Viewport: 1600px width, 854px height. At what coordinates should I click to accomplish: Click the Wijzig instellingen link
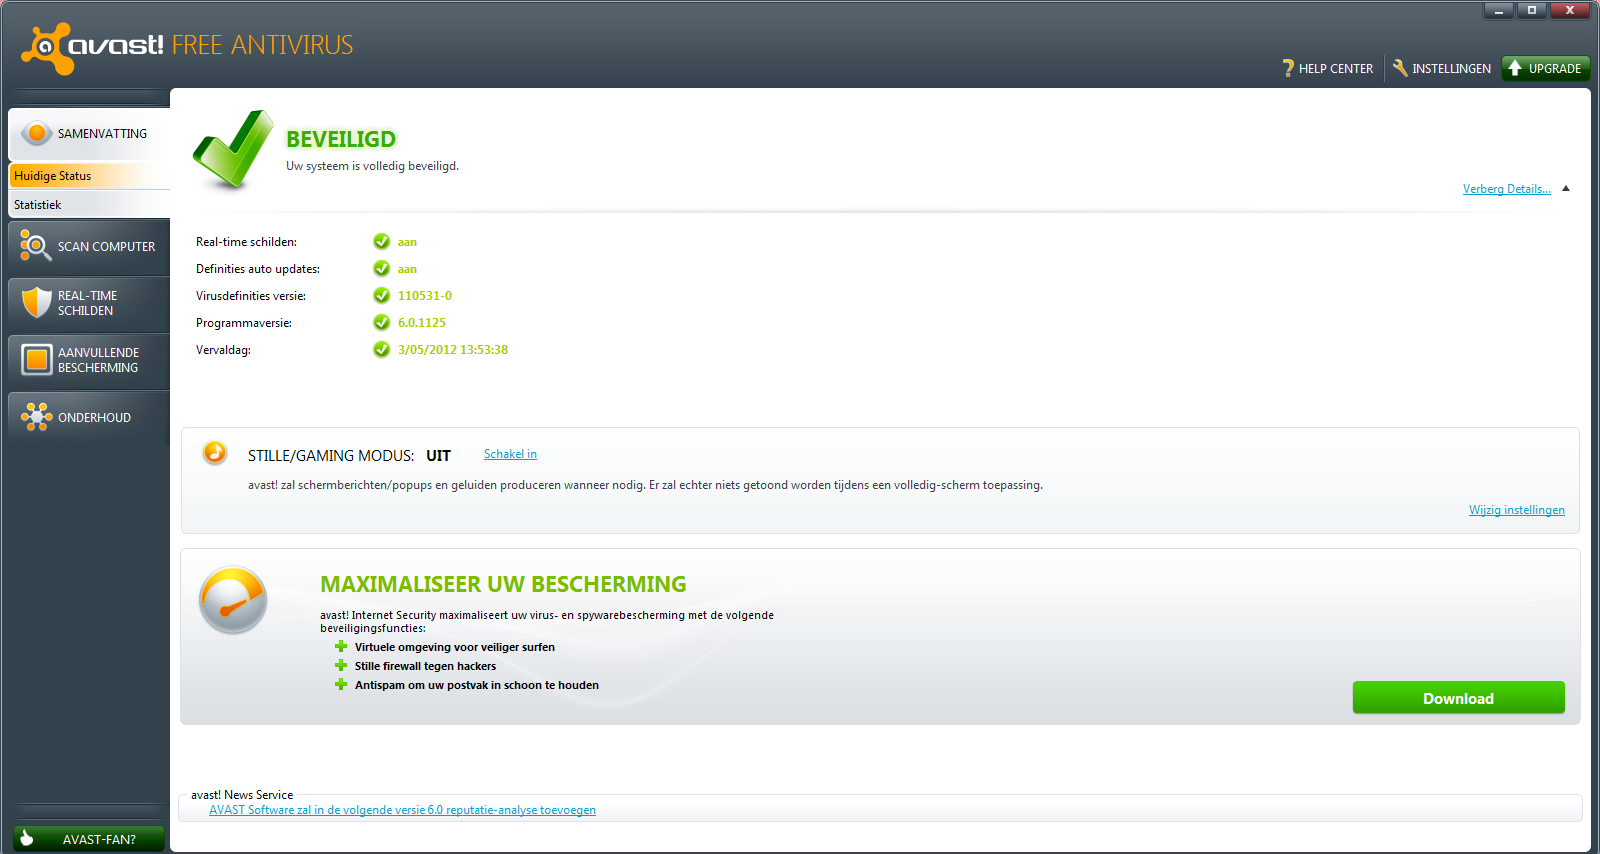pyautogui.click(x=1517, y=510)
